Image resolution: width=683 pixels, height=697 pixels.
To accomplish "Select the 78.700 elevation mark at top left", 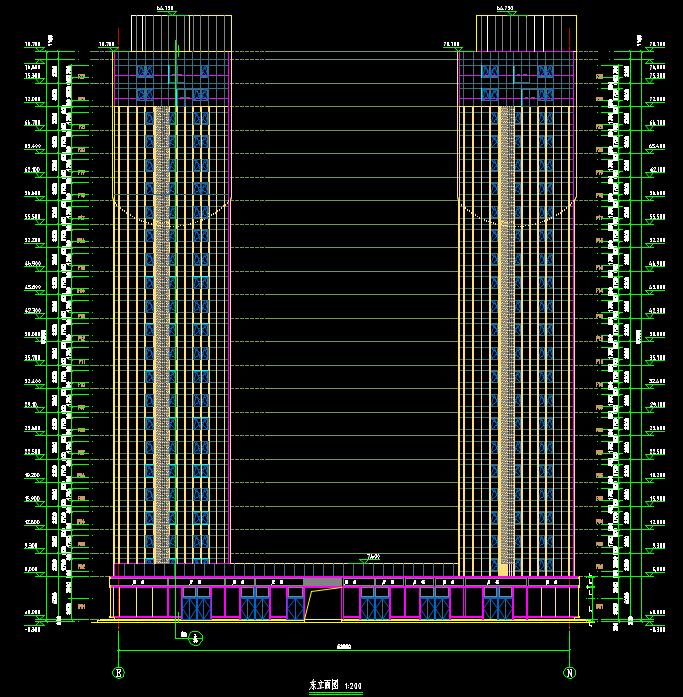I will tap(30, 45).
